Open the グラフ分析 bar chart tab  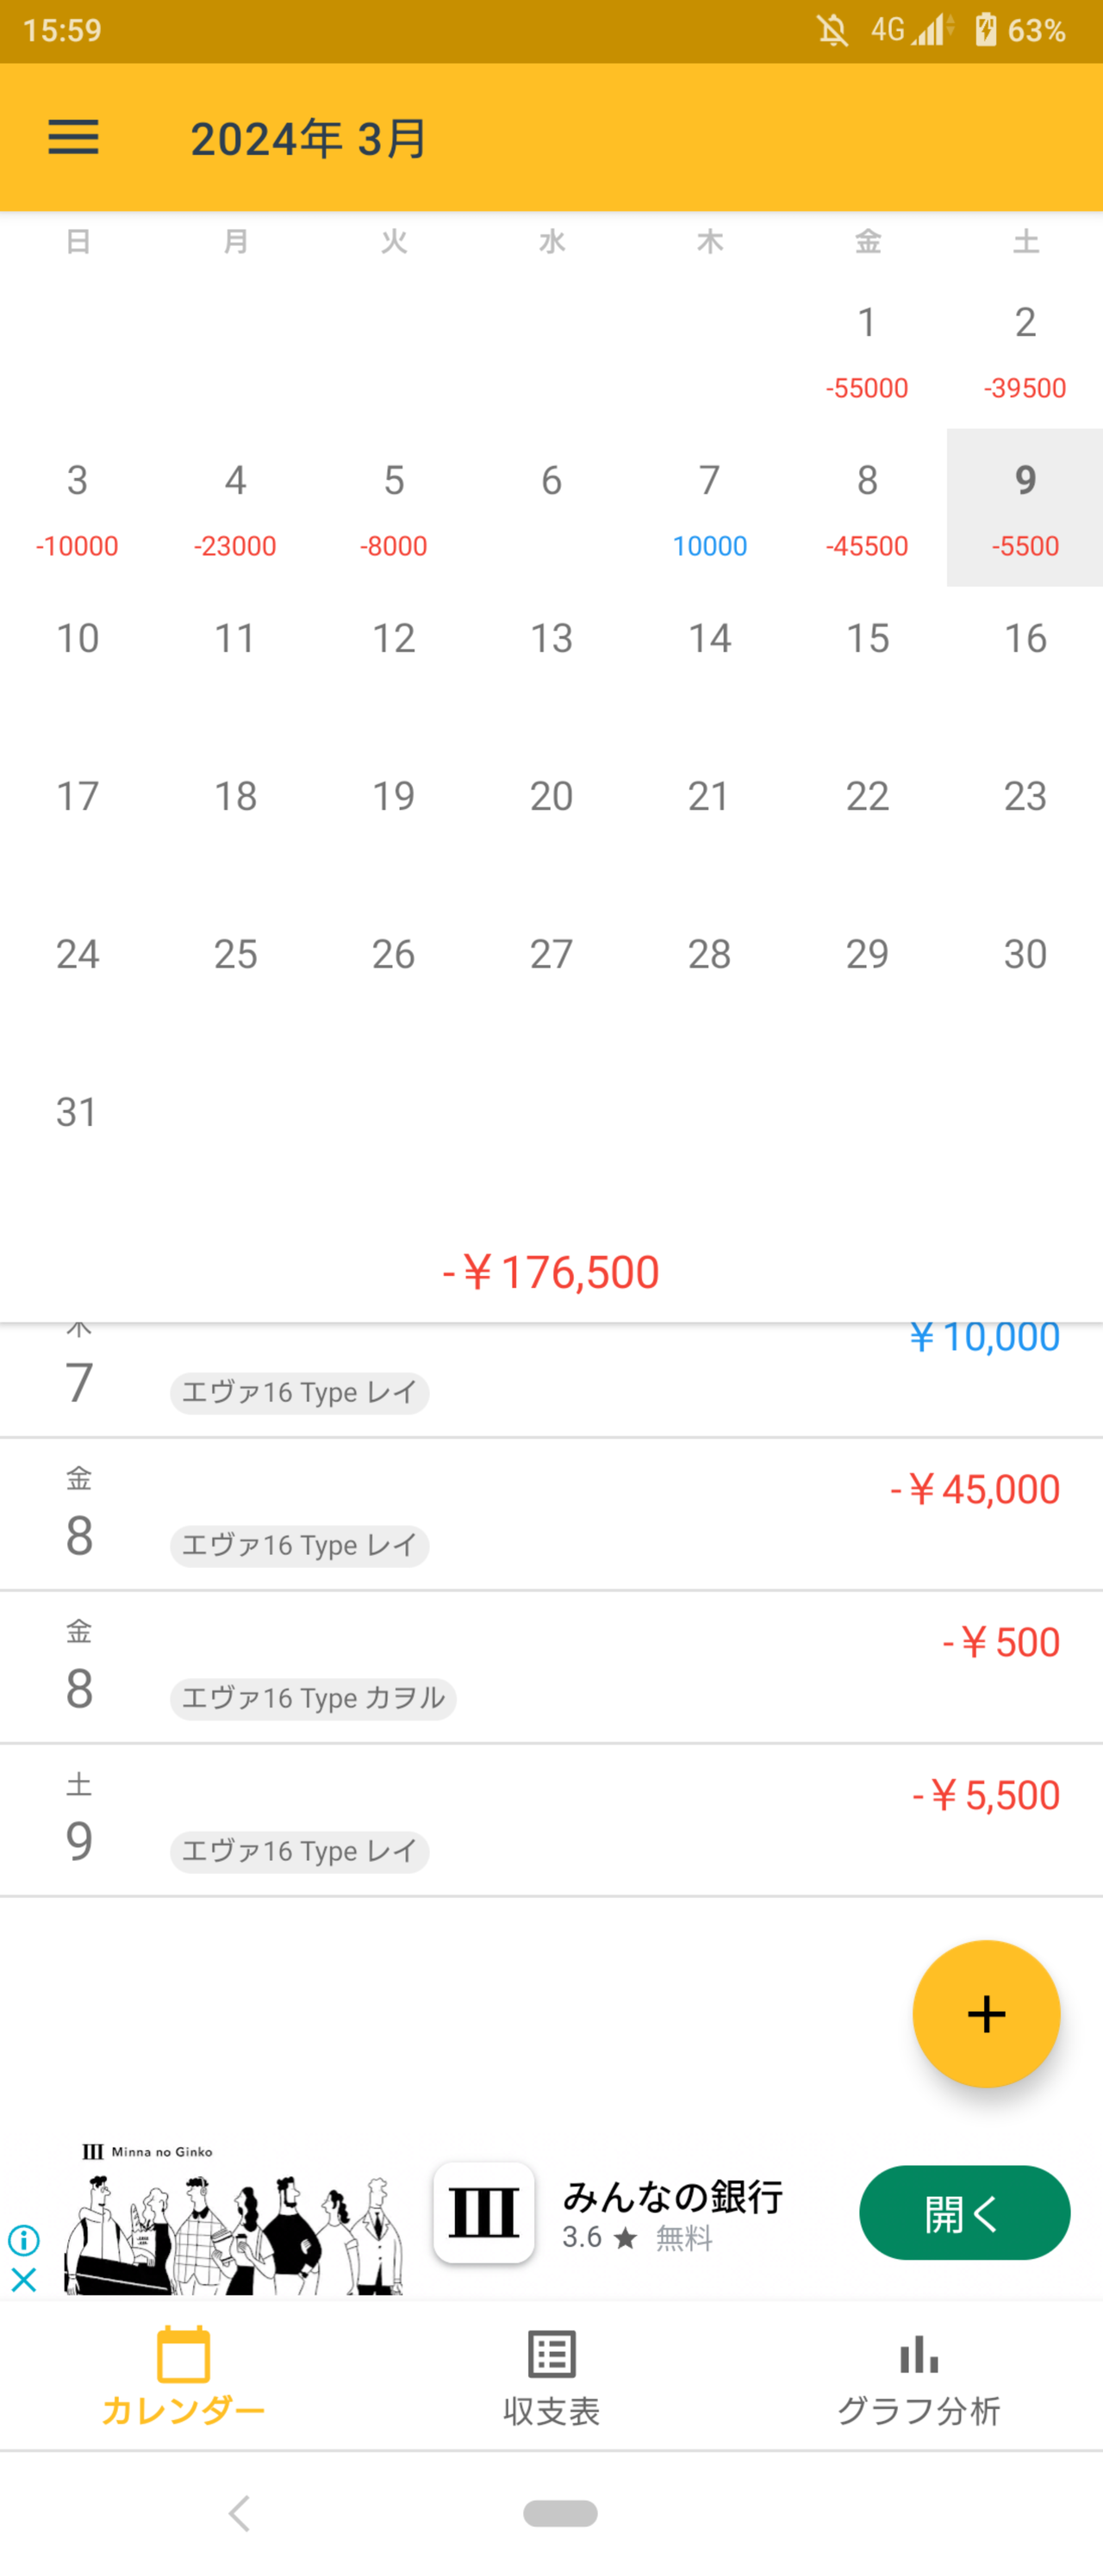click(x=918, y=2378)
